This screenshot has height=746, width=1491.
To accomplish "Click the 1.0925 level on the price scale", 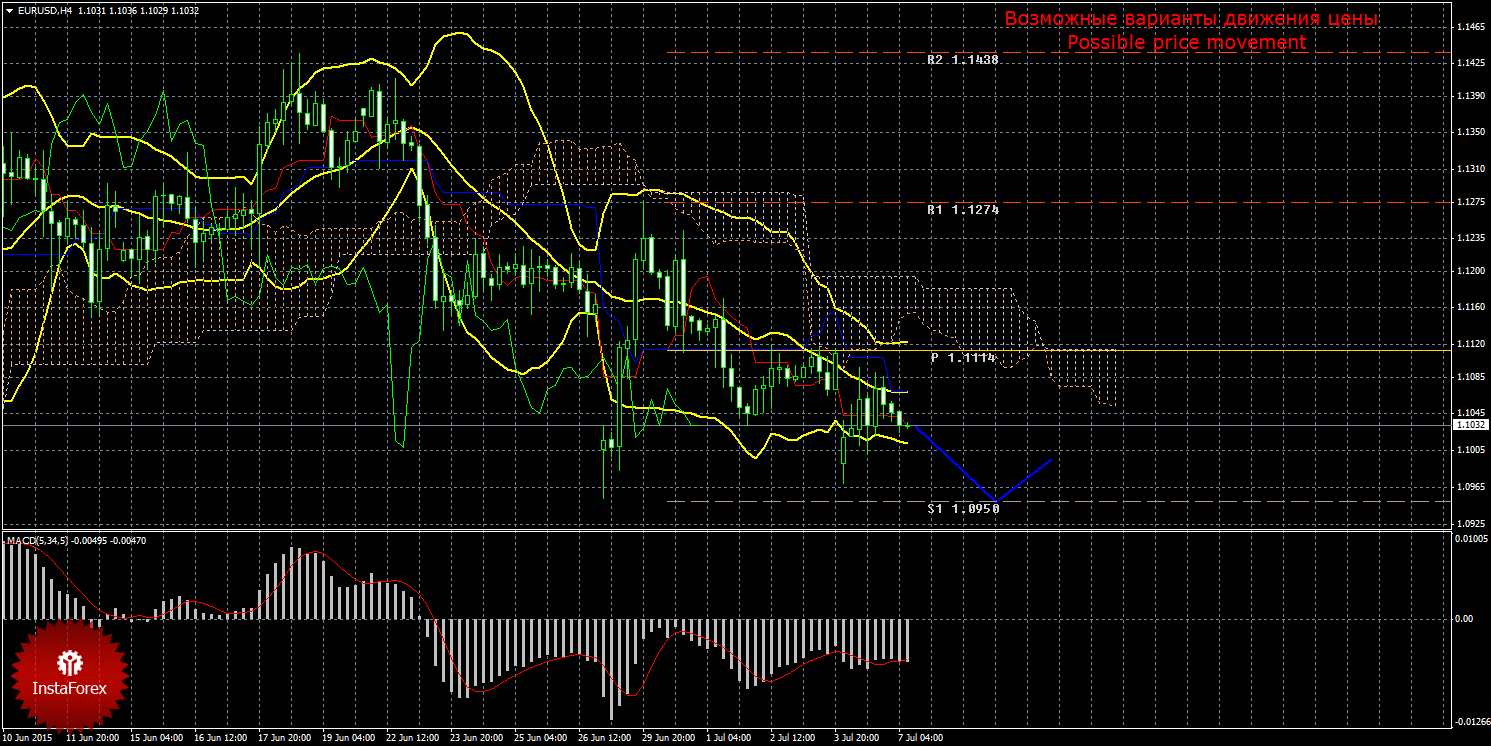I will [1469, 523].
